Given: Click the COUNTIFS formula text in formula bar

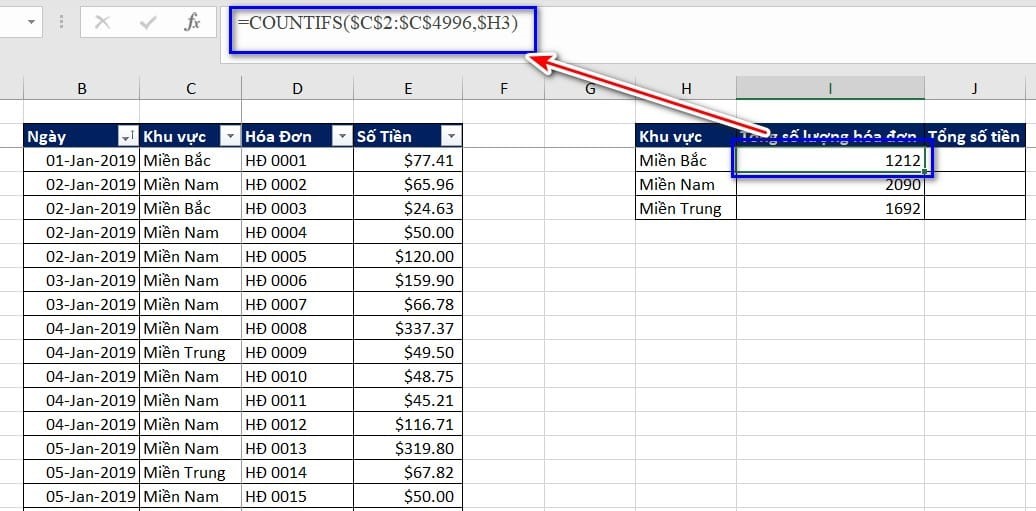Looking at the screenshot, I should click(x=378, y=23).
